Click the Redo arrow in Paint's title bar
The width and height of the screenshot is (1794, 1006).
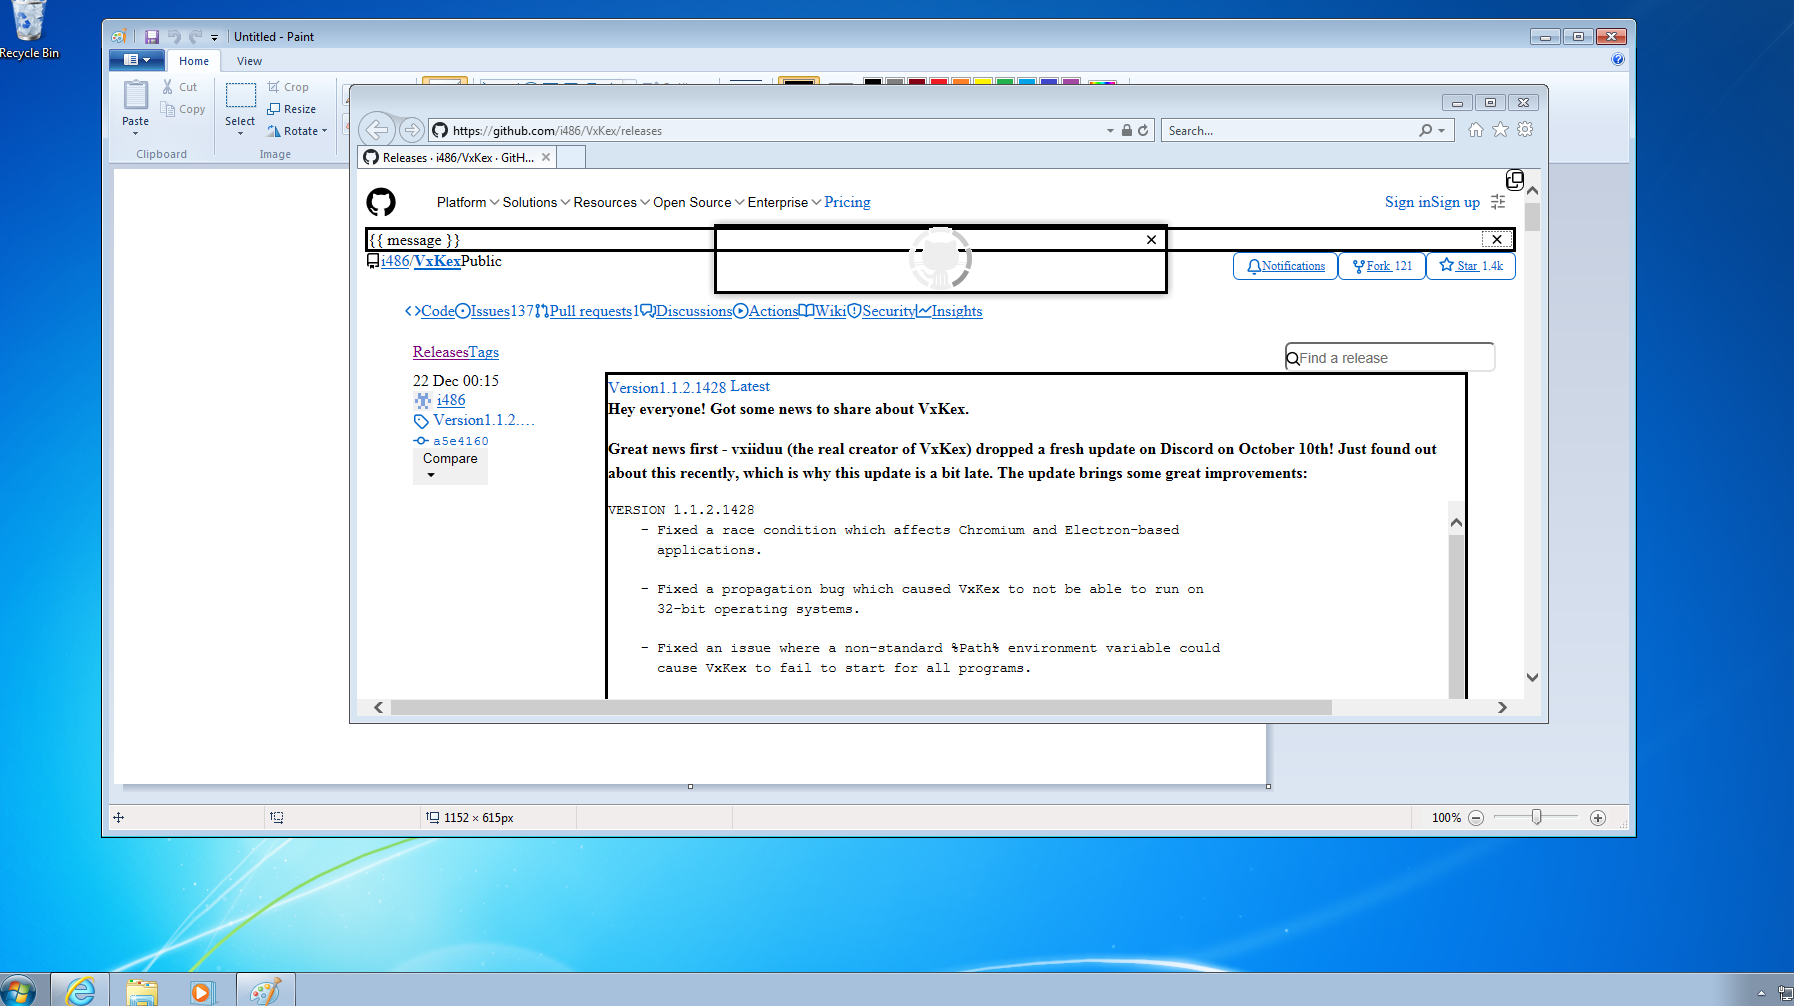click(x=195, y=37)
